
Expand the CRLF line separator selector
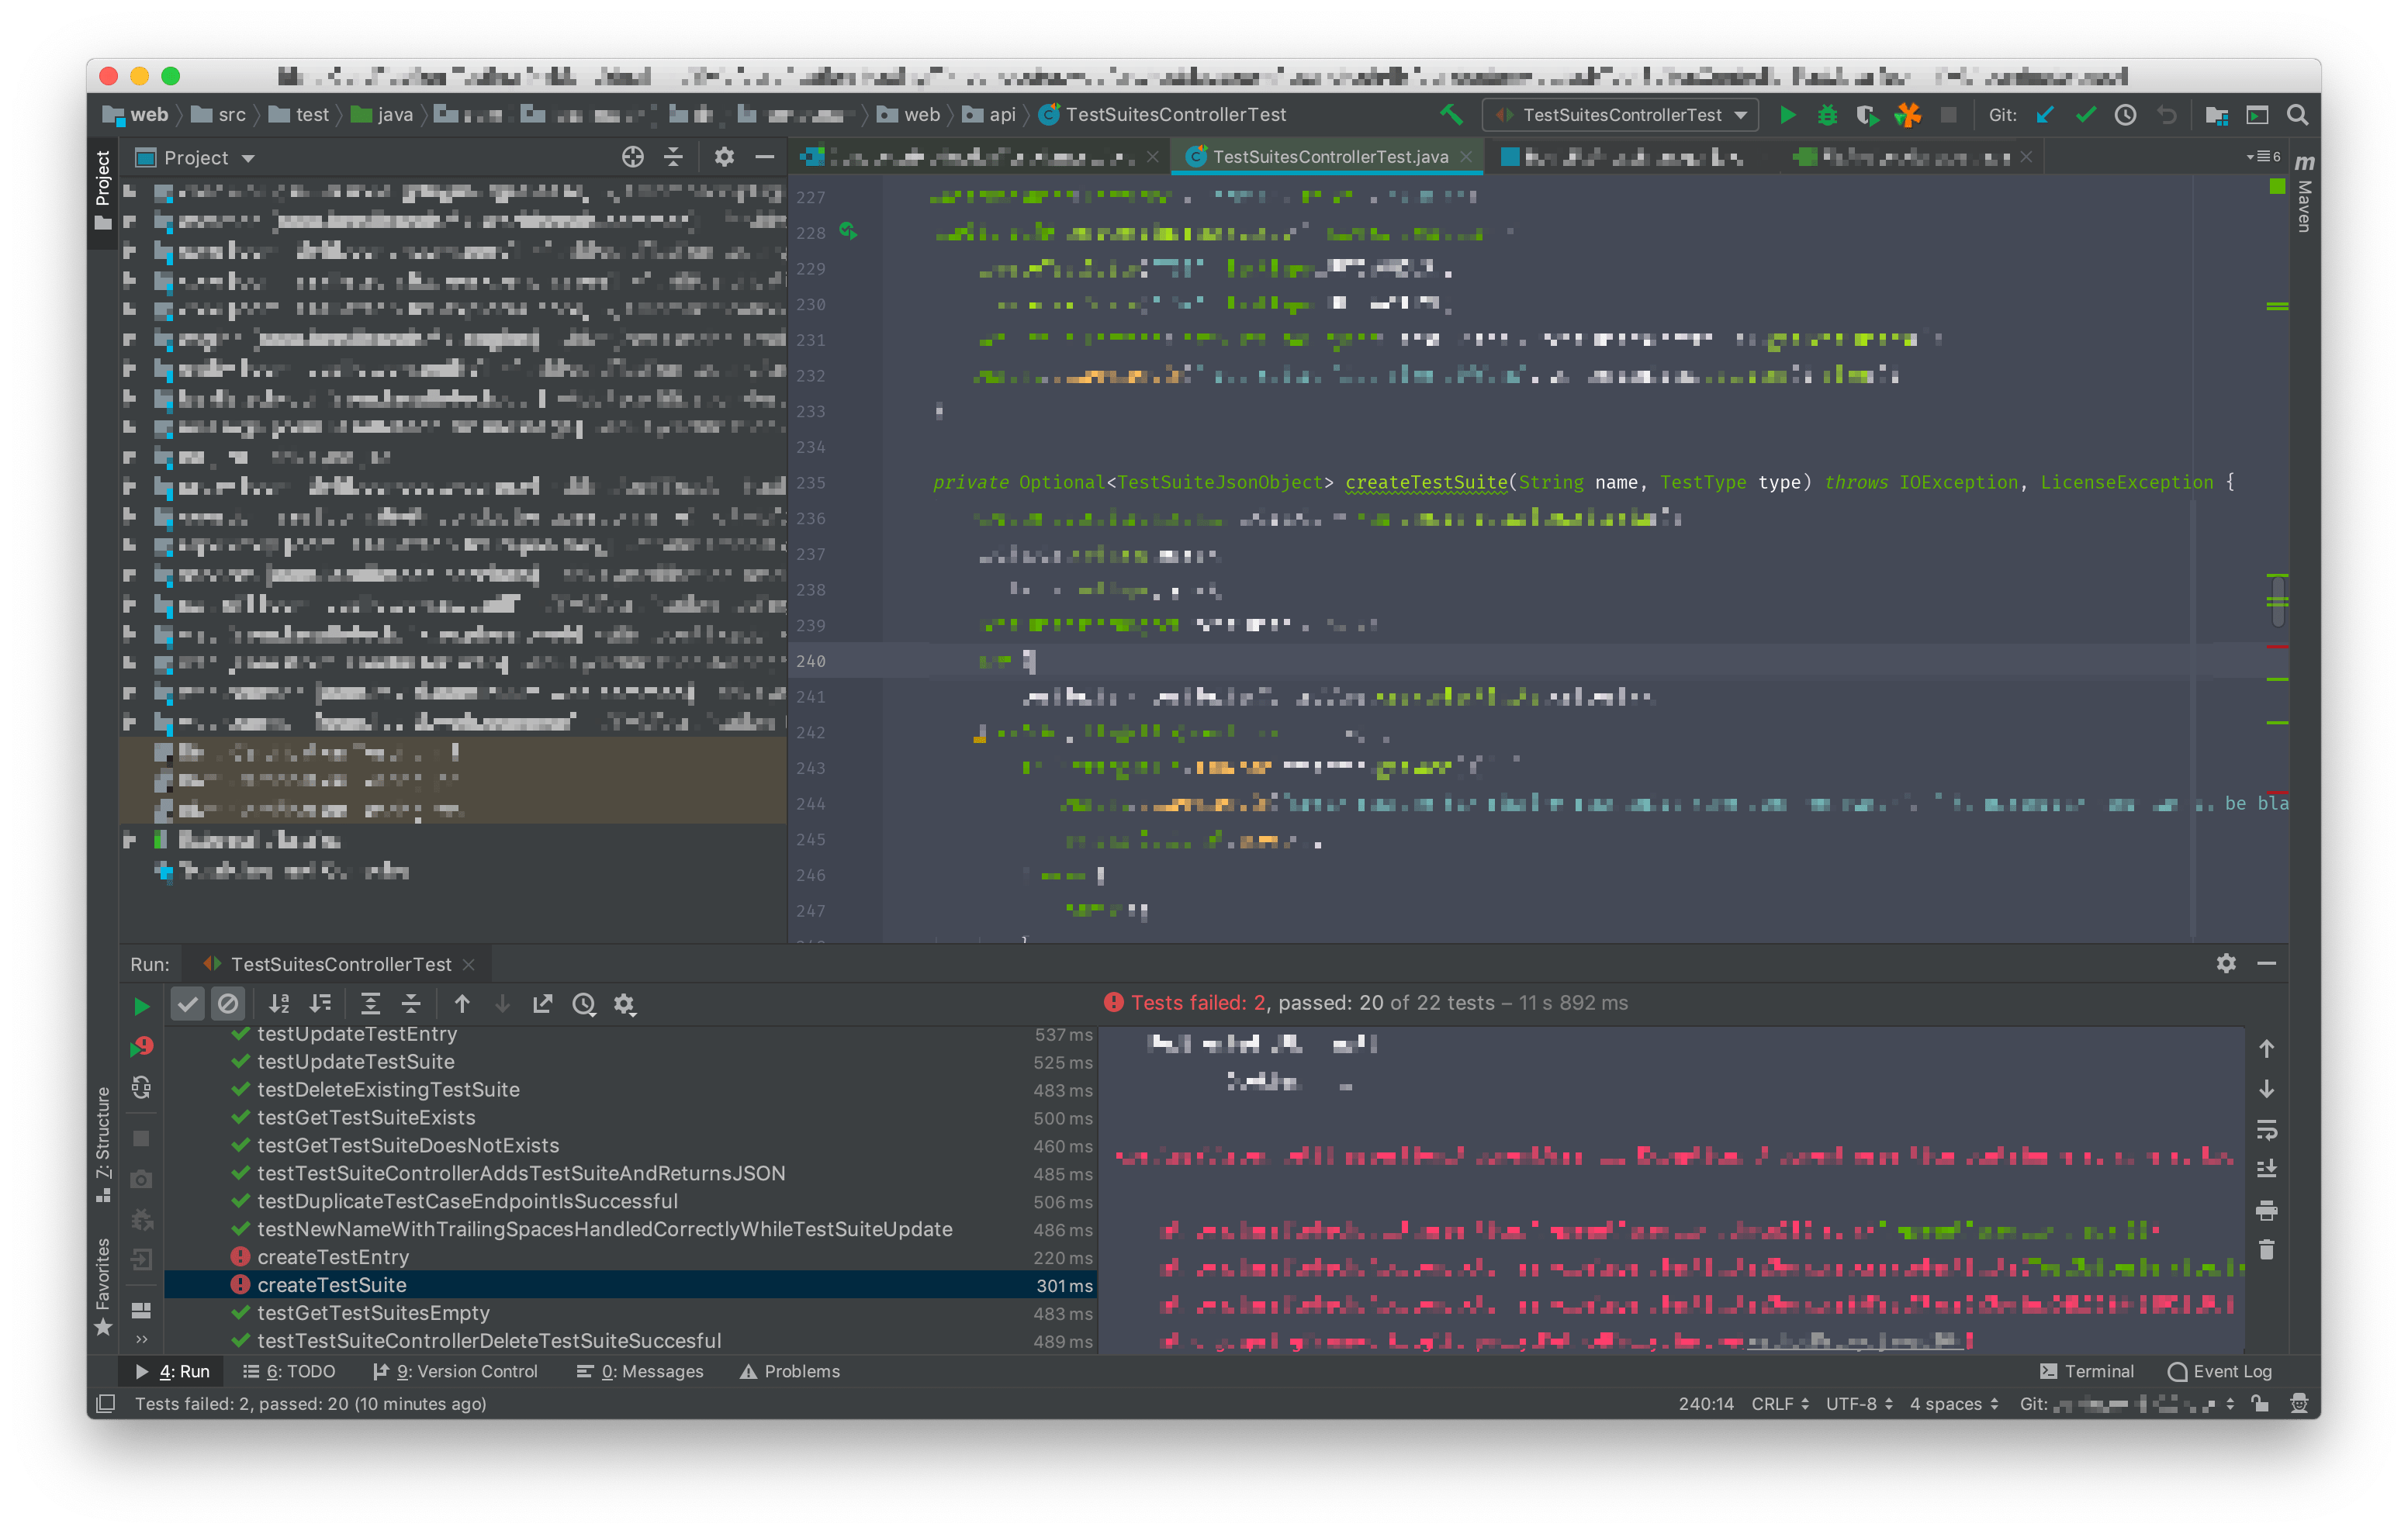point(1779,1403)
